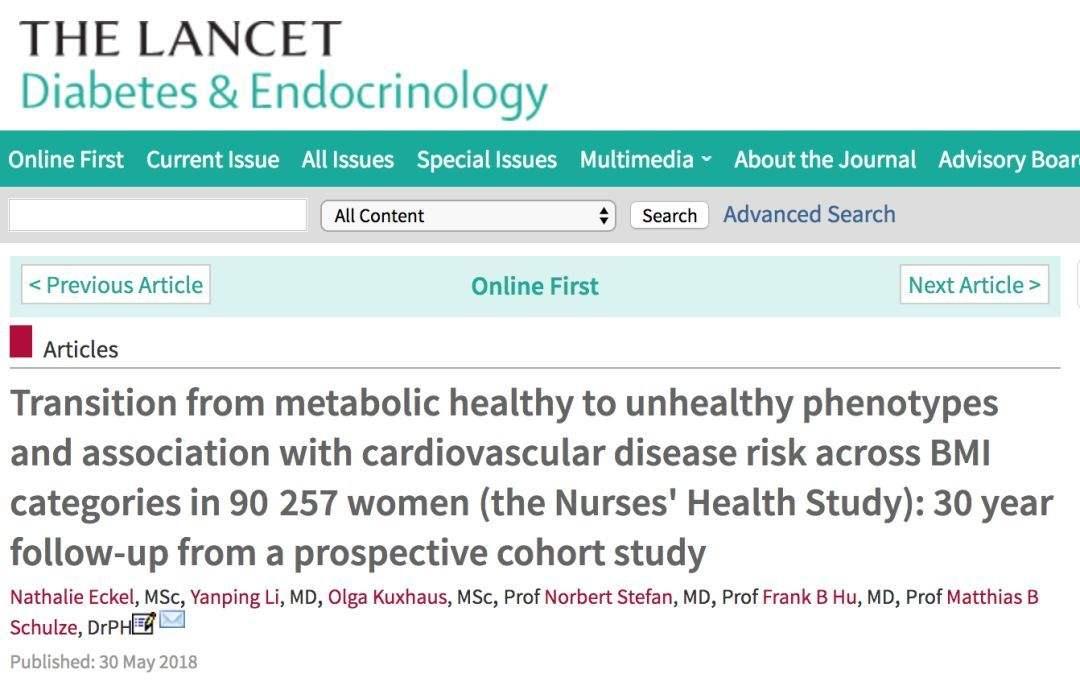This screenshot has height=686, width=1080.
Task: Click the email envelope icon
Action: (172, 621)
